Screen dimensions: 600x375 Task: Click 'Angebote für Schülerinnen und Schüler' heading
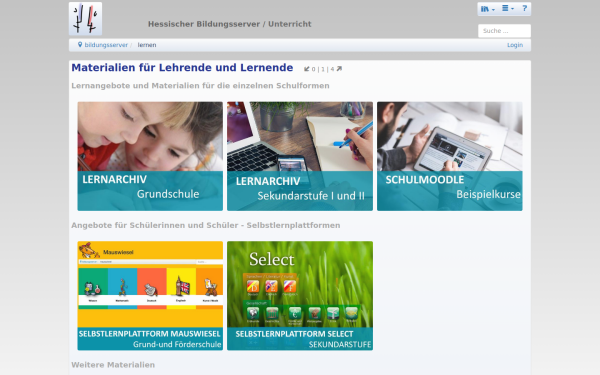205,225
